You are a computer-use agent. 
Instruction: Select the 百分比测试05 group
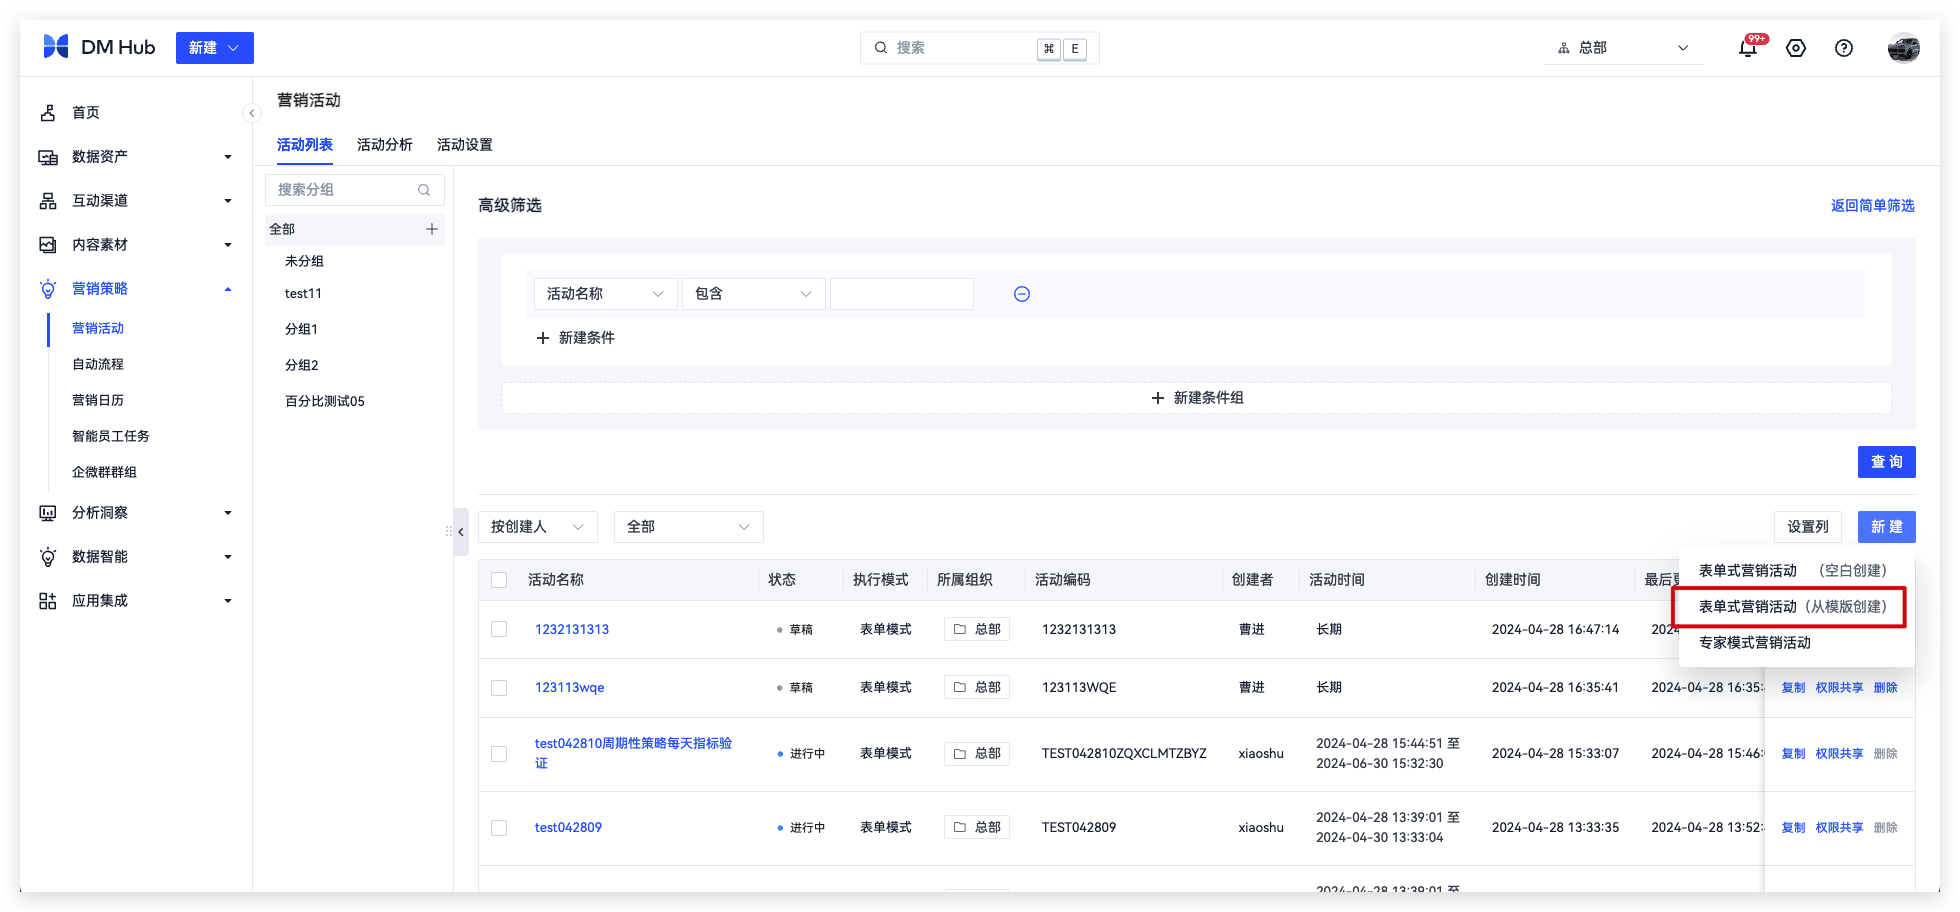point(325,402)
